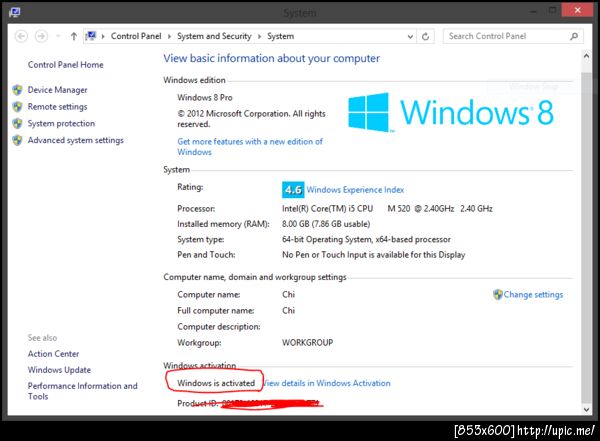The width and height of the screenshot is (600, 441).
Task: Refresh the System page
Action: click(426, 37)
